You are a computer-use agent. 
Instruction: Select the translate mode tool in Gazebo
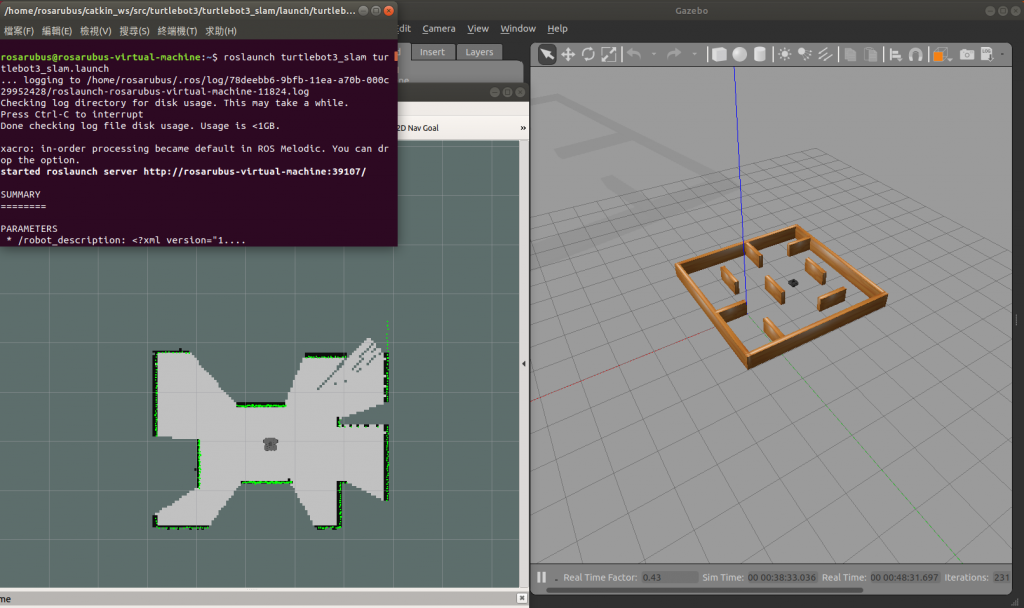point(568,54)
